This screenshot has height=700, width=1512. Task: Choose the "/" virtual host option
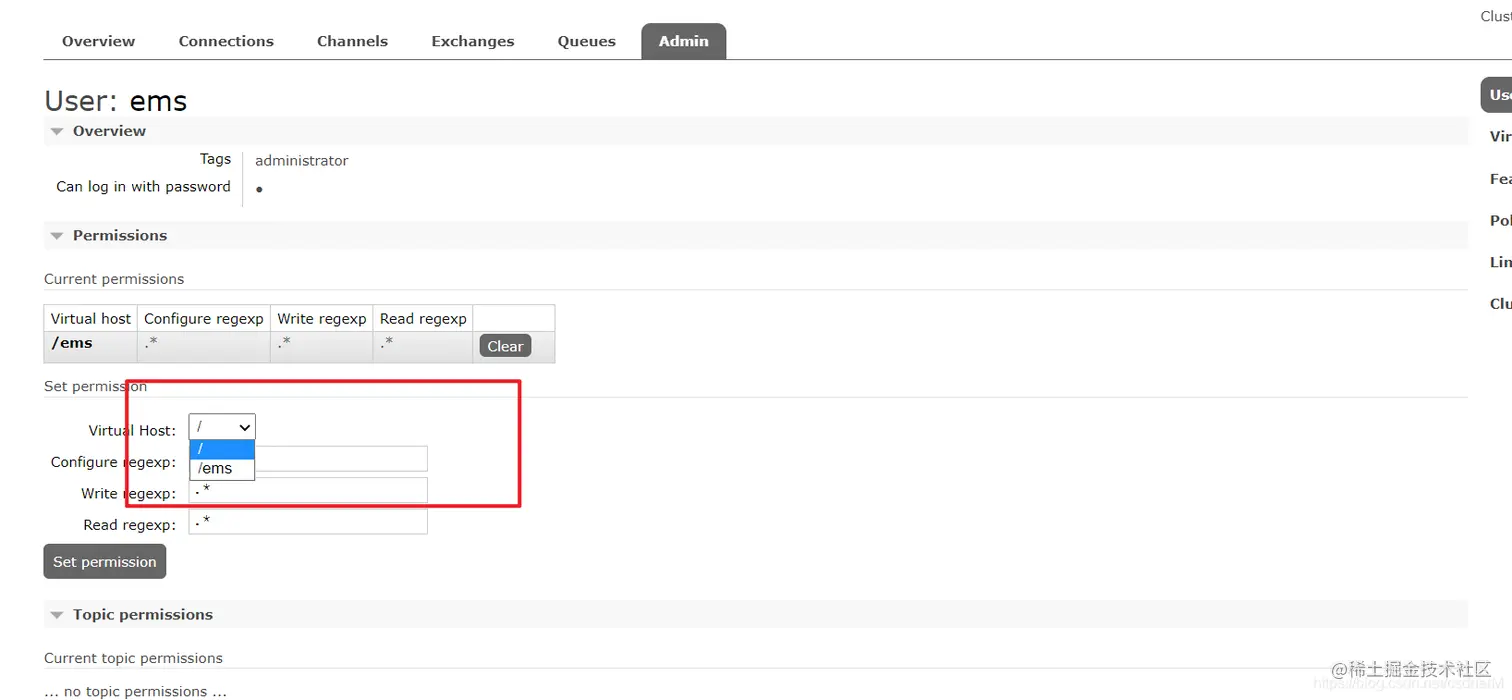click(x=222, y=449)
